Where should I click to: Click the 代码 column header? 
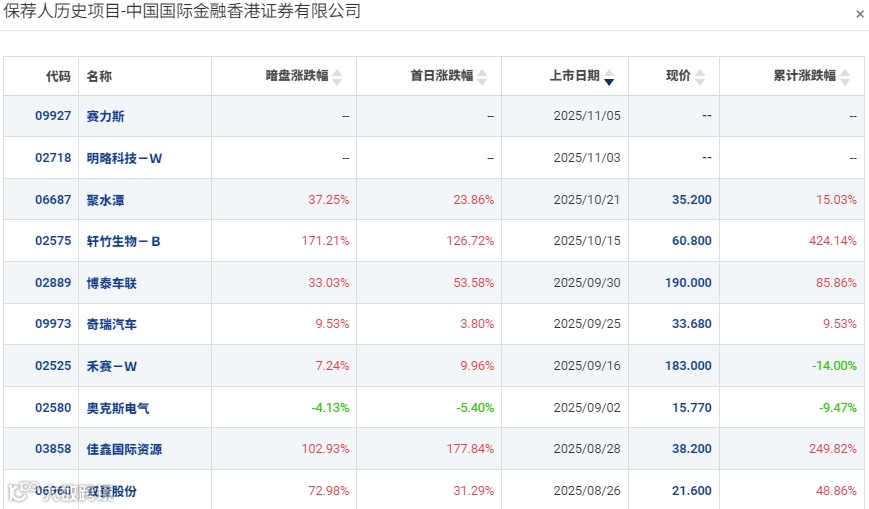pos(58,76)
